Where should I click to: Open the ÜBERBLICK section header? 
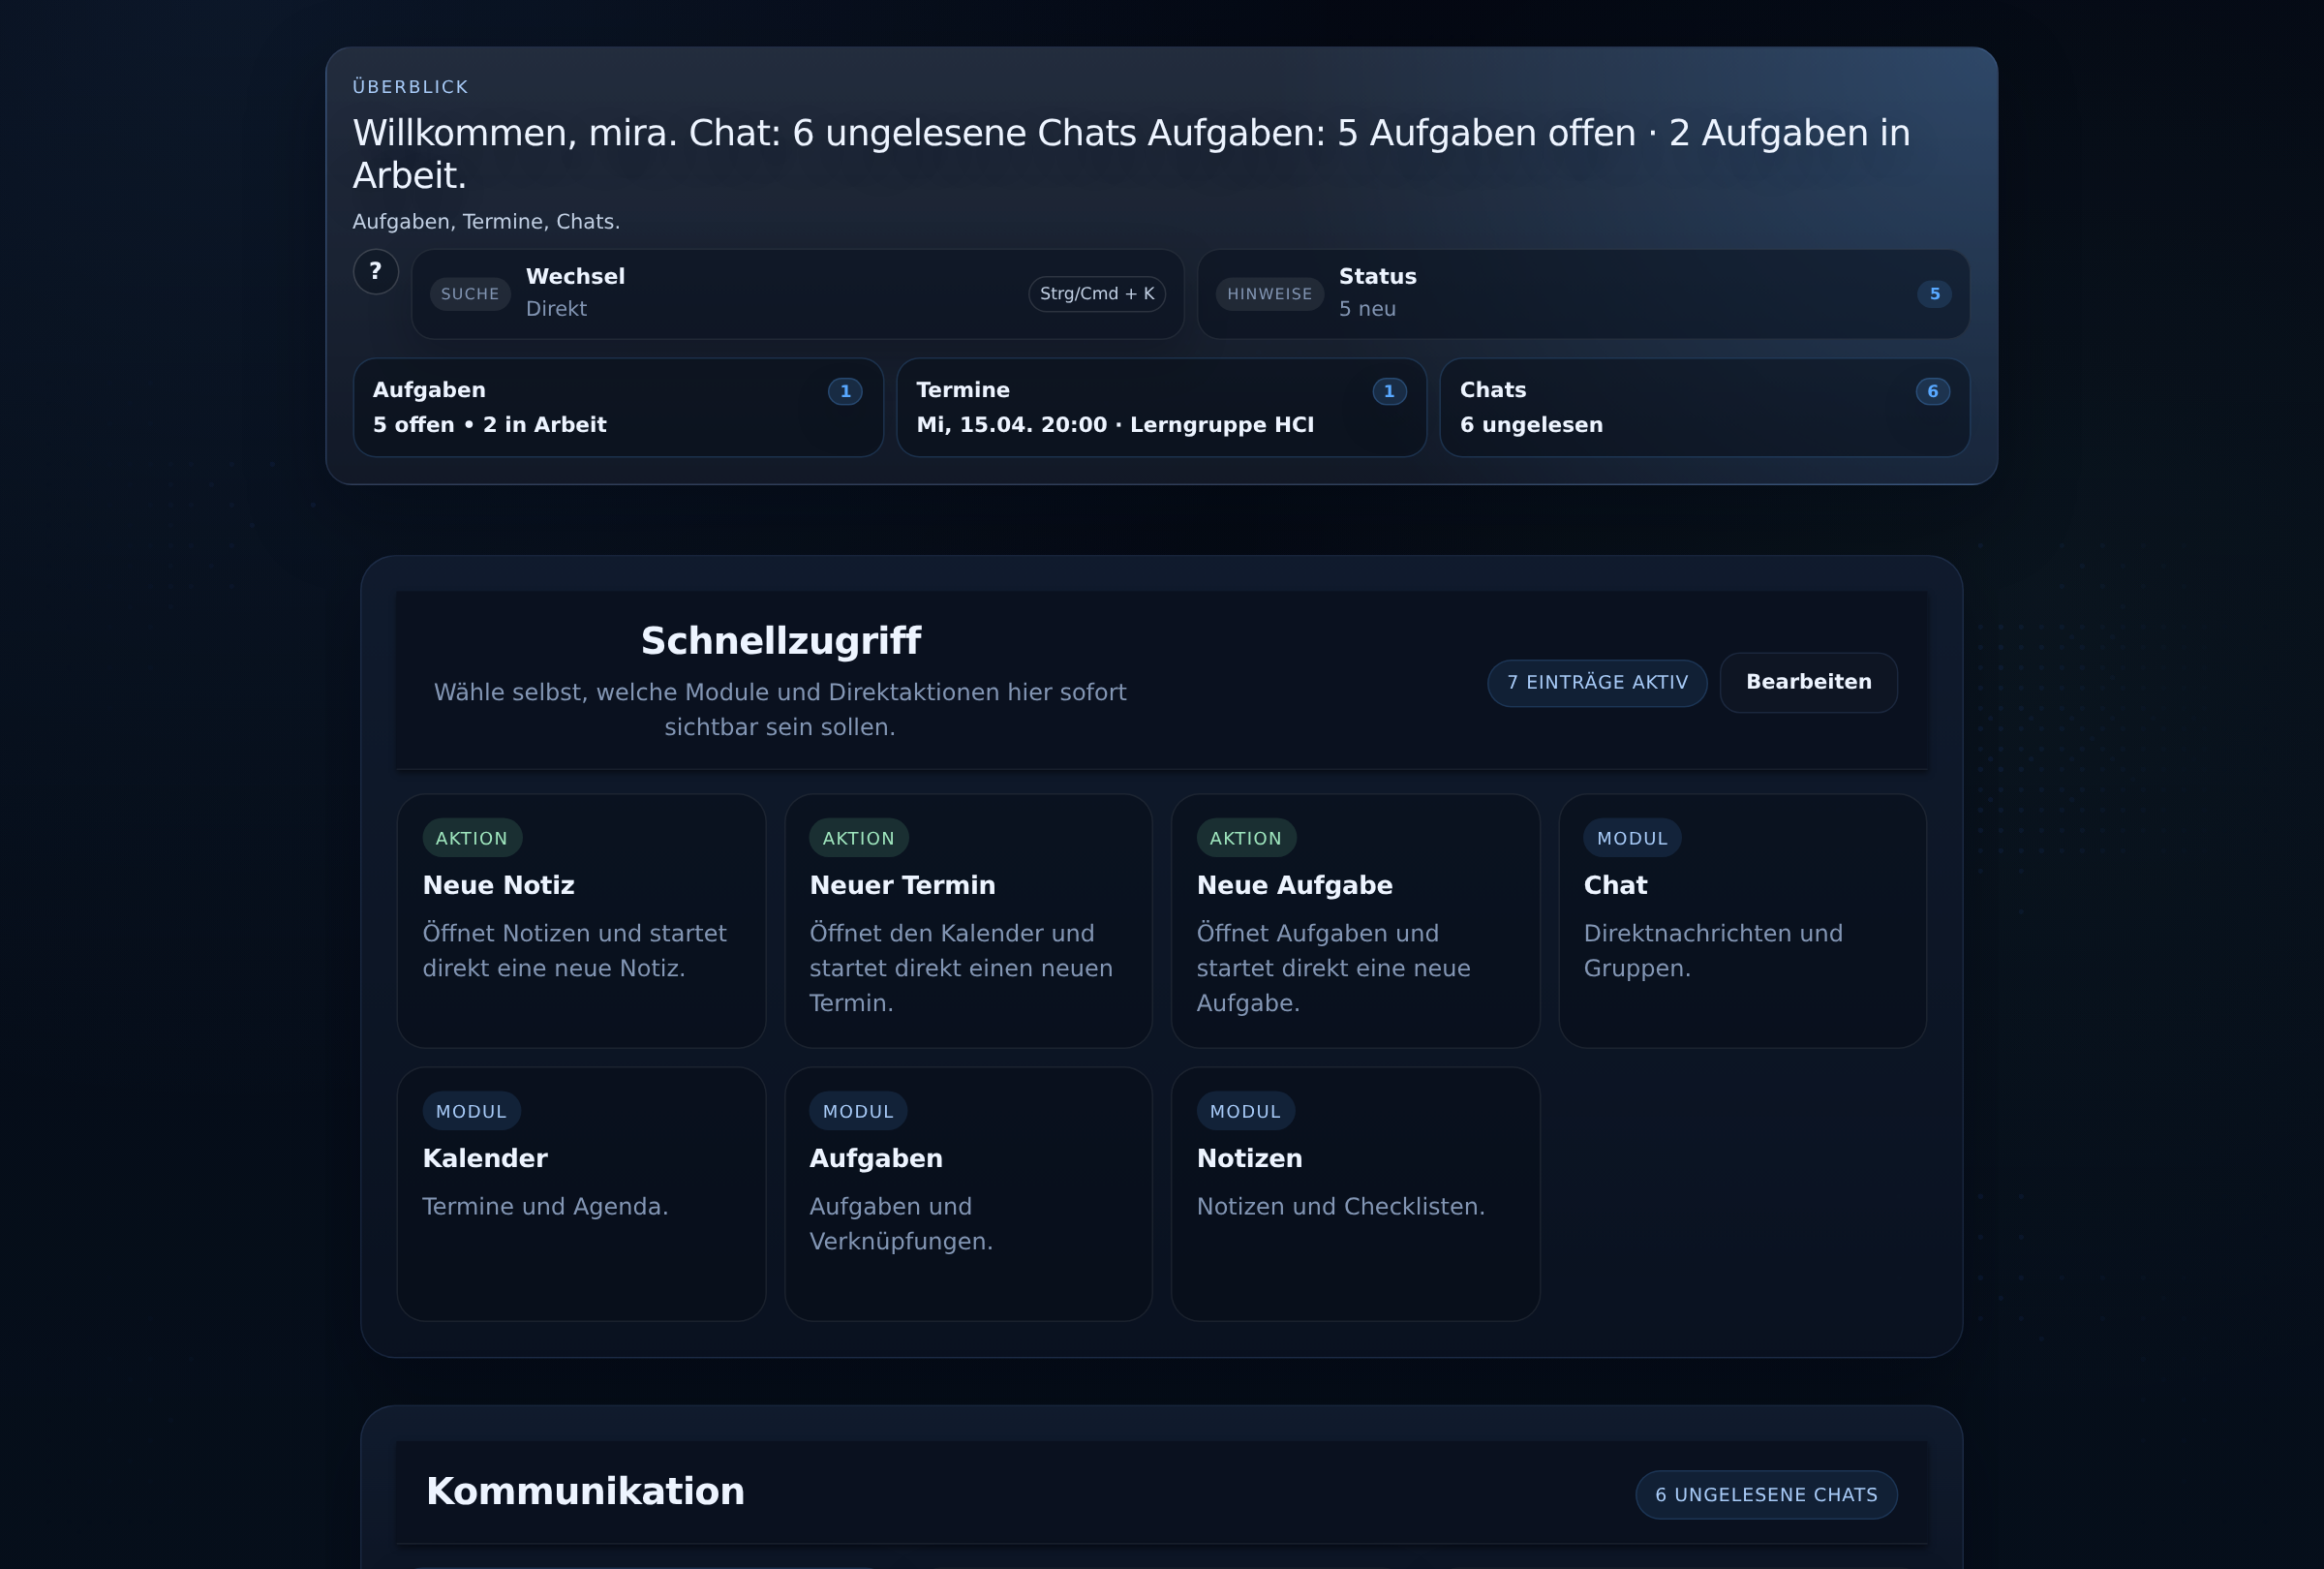[409, 86]
